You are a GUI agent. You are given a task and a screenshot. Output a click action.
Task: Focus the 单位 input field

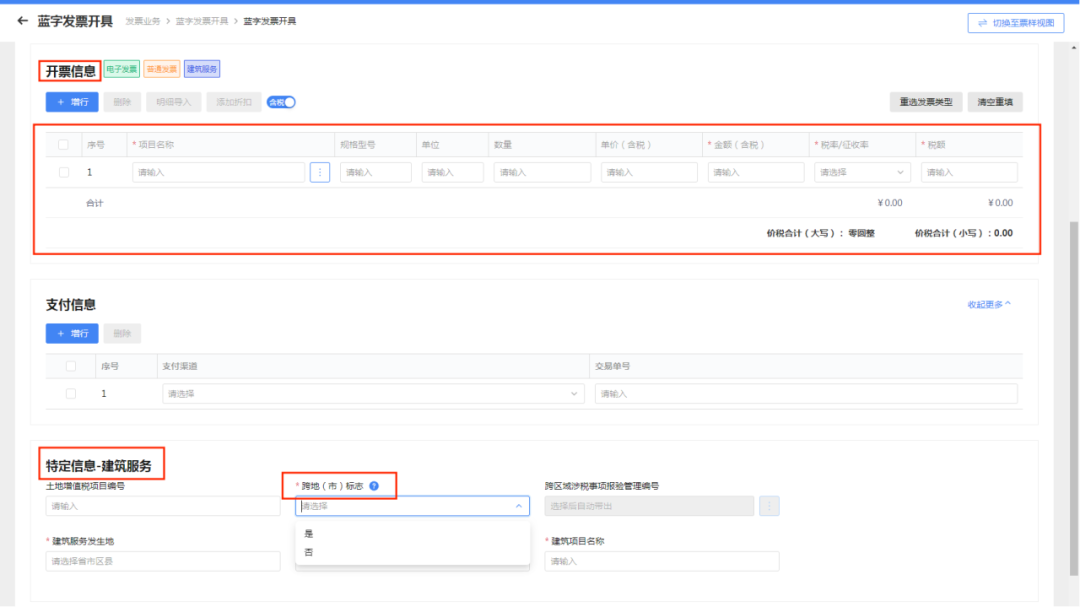click(453, 172)
